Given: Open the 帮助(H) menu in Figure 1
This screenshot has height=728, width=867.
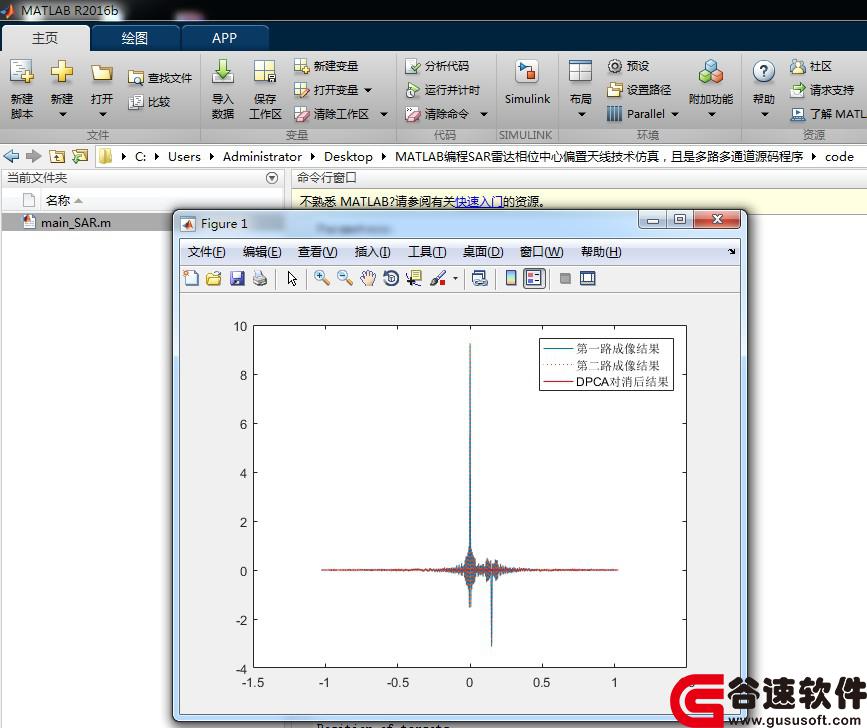Looking at the screenshot, I should (601, 252).
